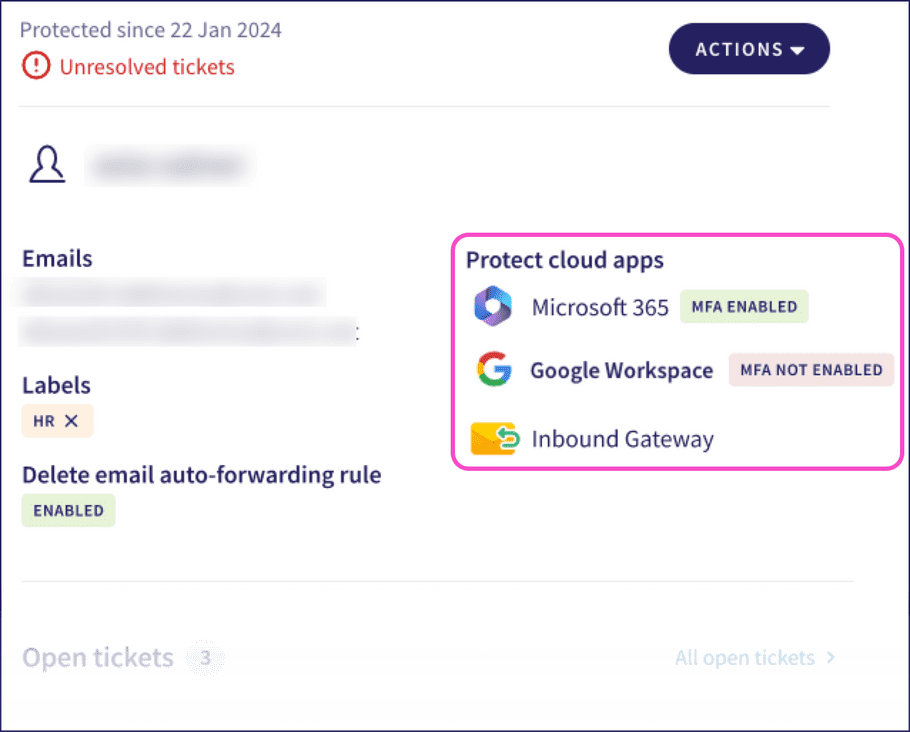Toggle the auto-forwarding rule ENABLED badge
Viewport: 910px width, 732px height.
point(68,510)
